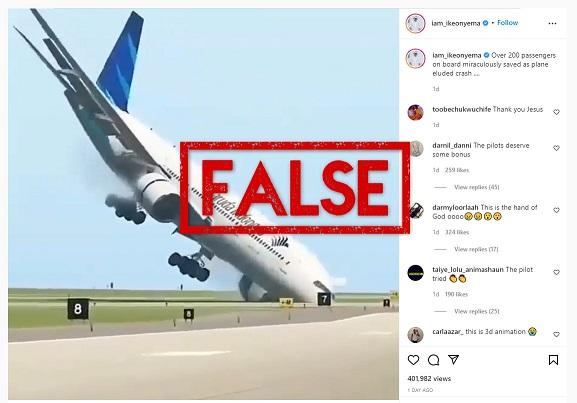Expand View replies (17)
The height and width of the screenshot is (403, 577).
(x=476, y=250)
